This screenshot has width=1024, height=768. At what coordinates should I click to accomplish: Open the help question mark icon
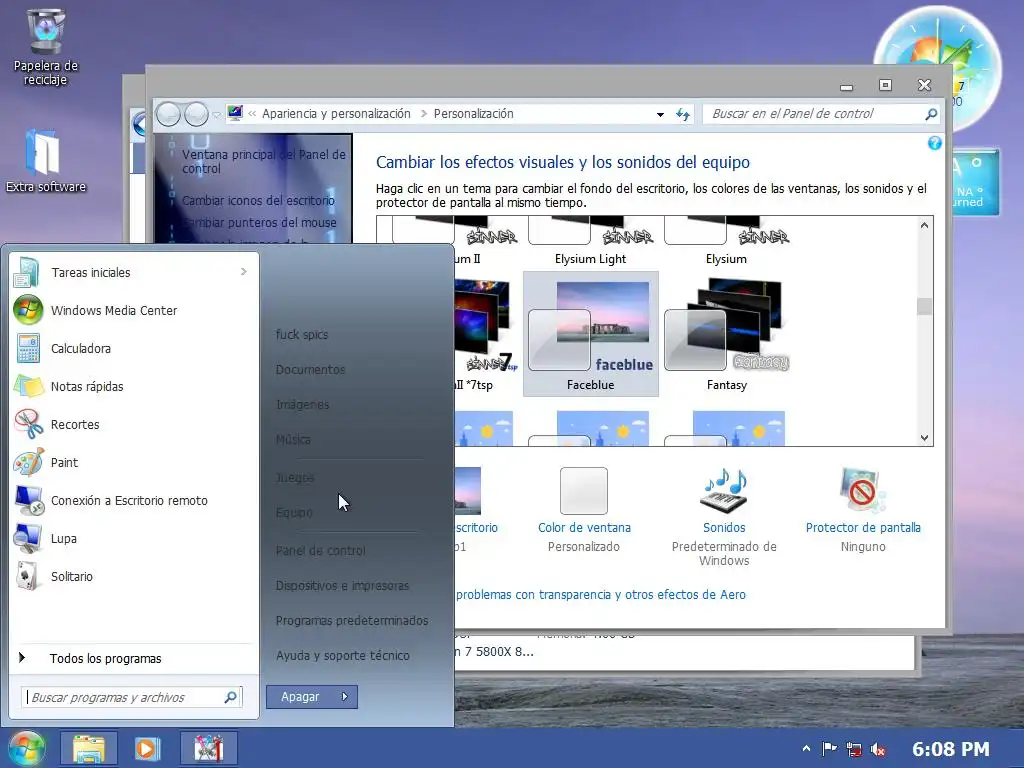935,143
